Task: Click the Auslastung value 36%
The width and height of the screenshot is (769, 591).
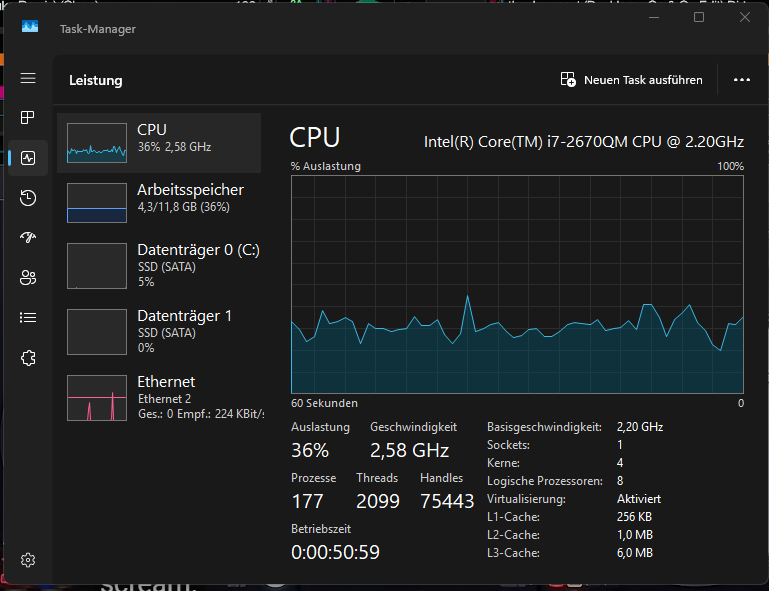Action: click(310, 450)
